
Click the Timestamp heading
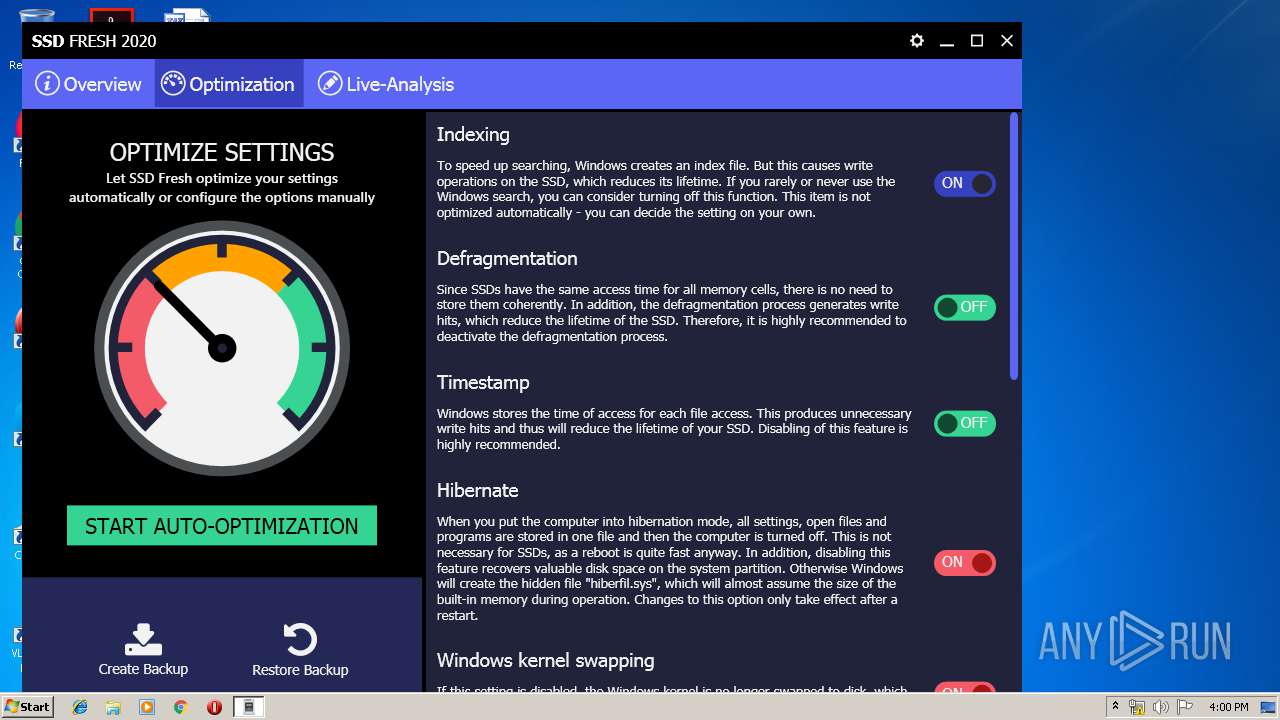click(x=483, y=383)
